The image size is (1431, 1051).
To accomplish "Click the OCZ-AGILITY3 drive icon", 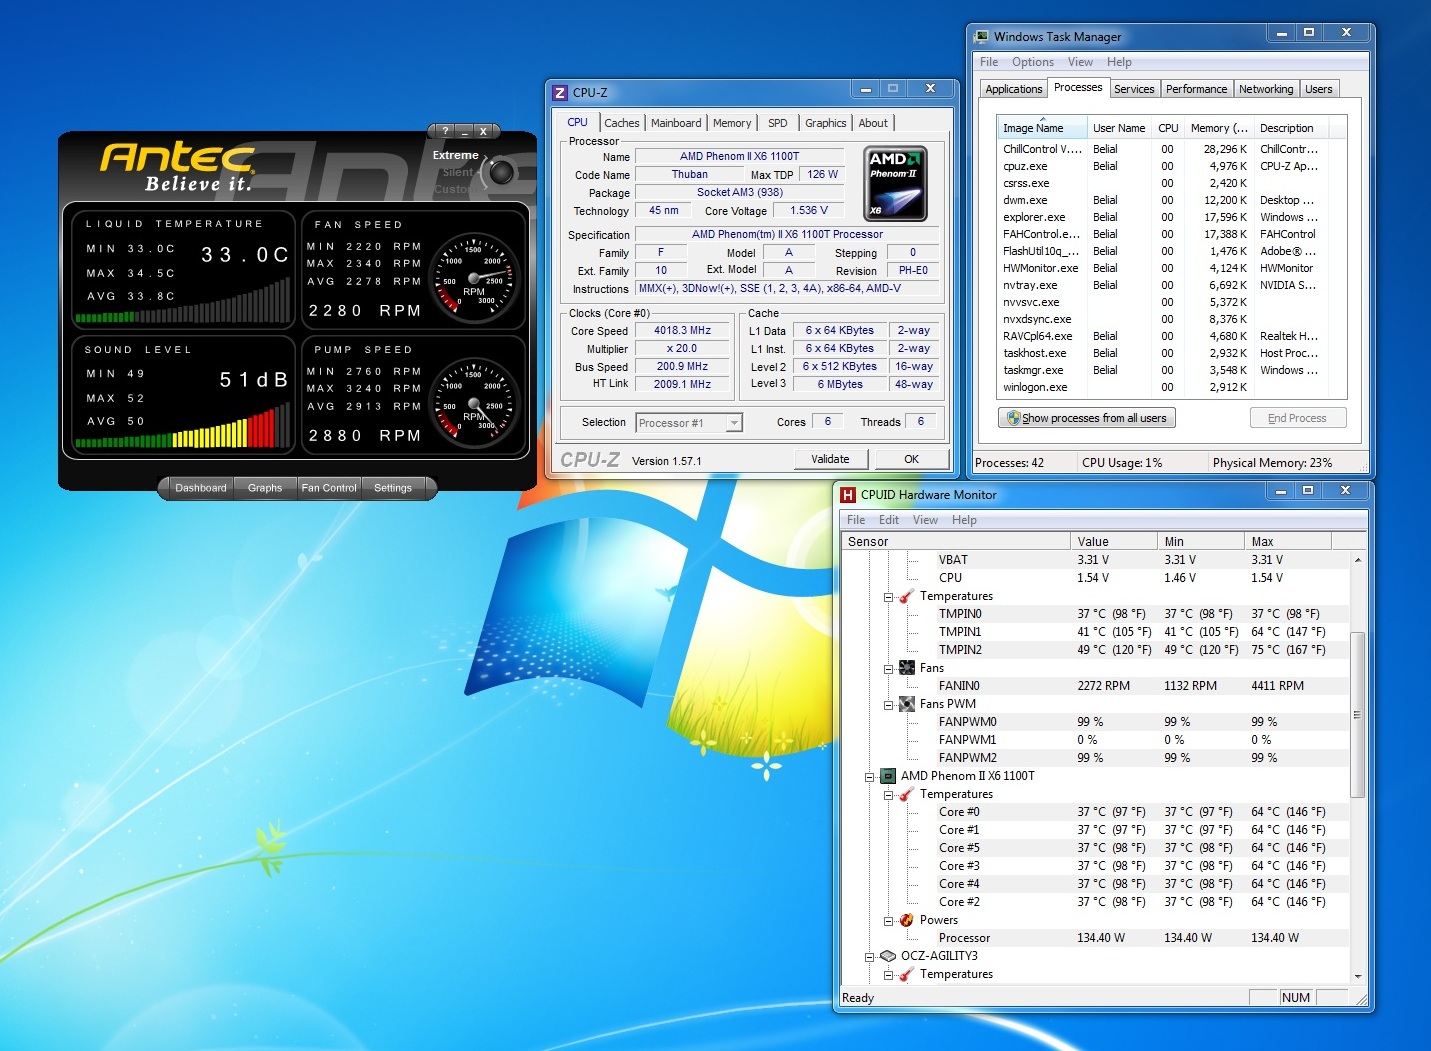I will tap(887, 956).
